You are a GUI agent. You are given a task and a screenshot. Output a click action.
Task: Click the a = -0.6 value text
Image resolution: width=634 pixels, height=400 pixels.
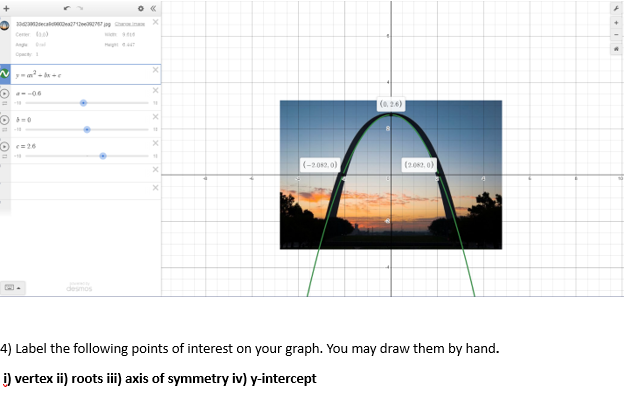[29, 93]
